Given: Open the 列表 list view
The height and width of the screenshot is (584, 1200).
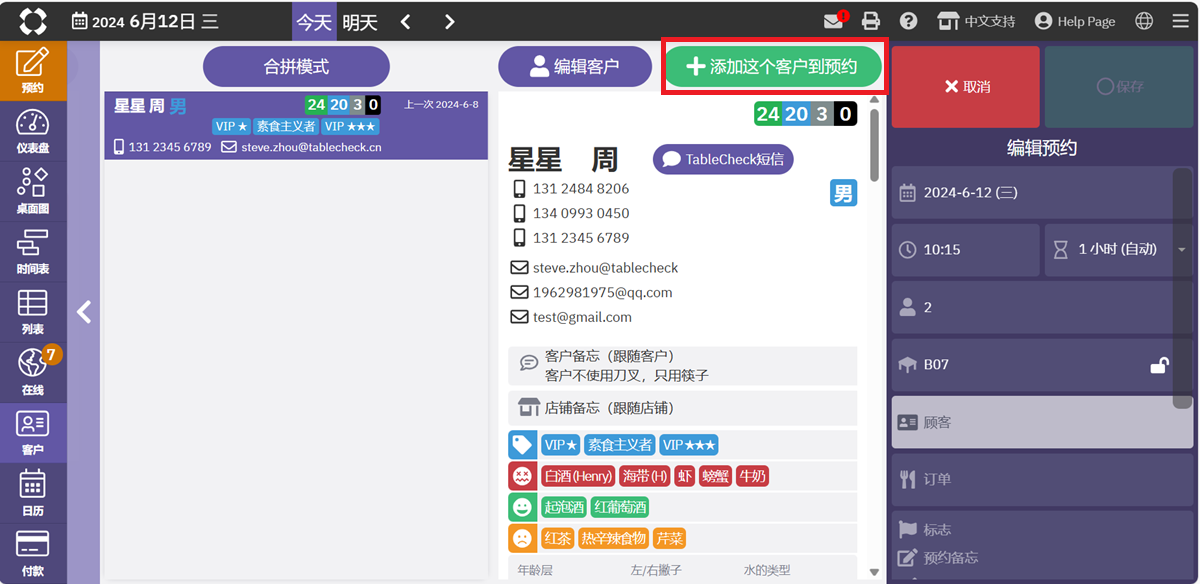Looking at the screenshot, I should 33,311.
